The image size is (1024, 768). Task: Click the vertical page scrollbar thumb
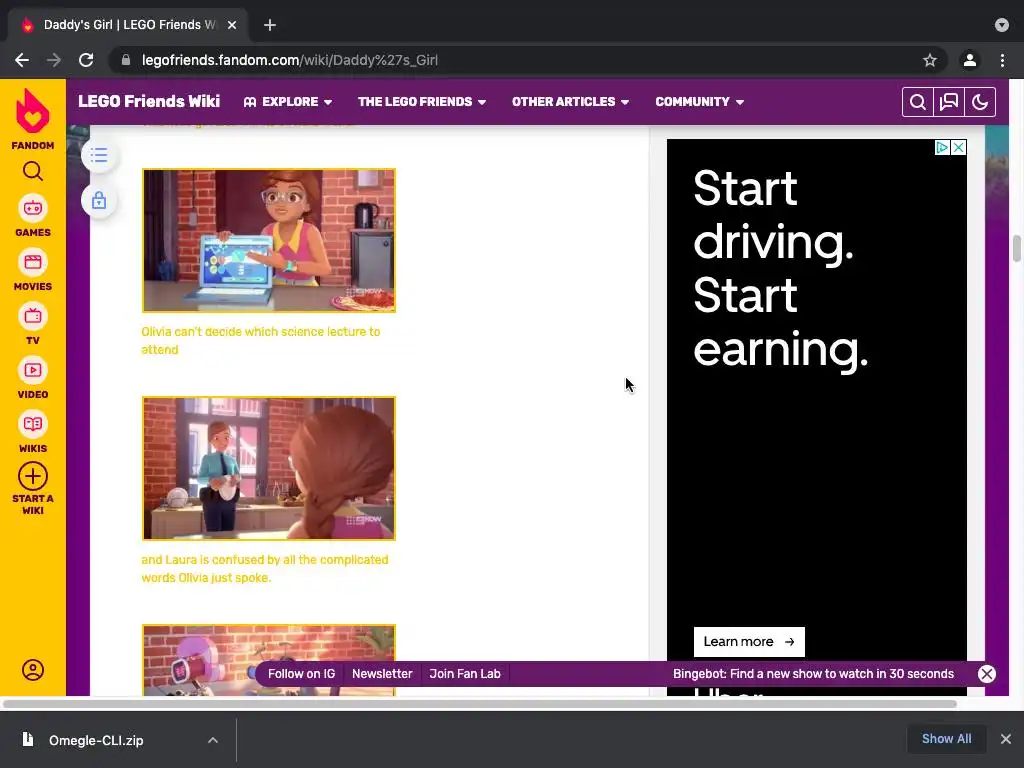click(1016, 249)
